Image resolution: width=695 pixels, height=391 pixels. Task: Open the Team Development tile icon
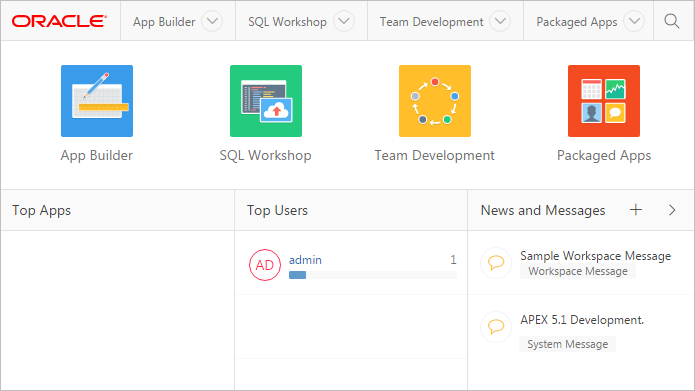(x=435, y=101)
